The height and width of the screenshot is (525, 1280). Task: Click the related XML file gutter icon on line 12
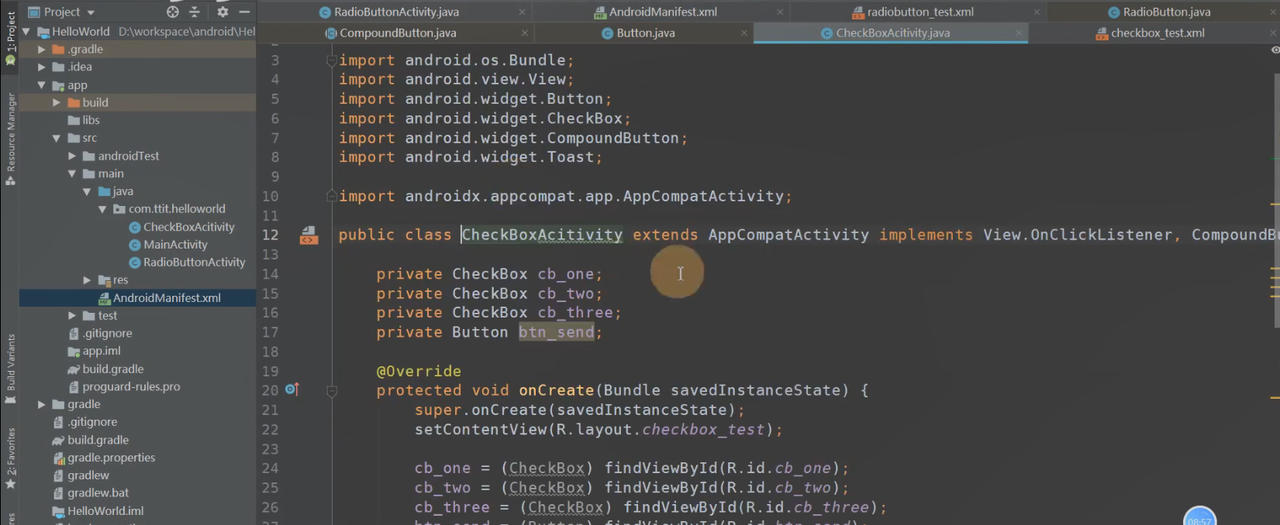coord(309,236)
